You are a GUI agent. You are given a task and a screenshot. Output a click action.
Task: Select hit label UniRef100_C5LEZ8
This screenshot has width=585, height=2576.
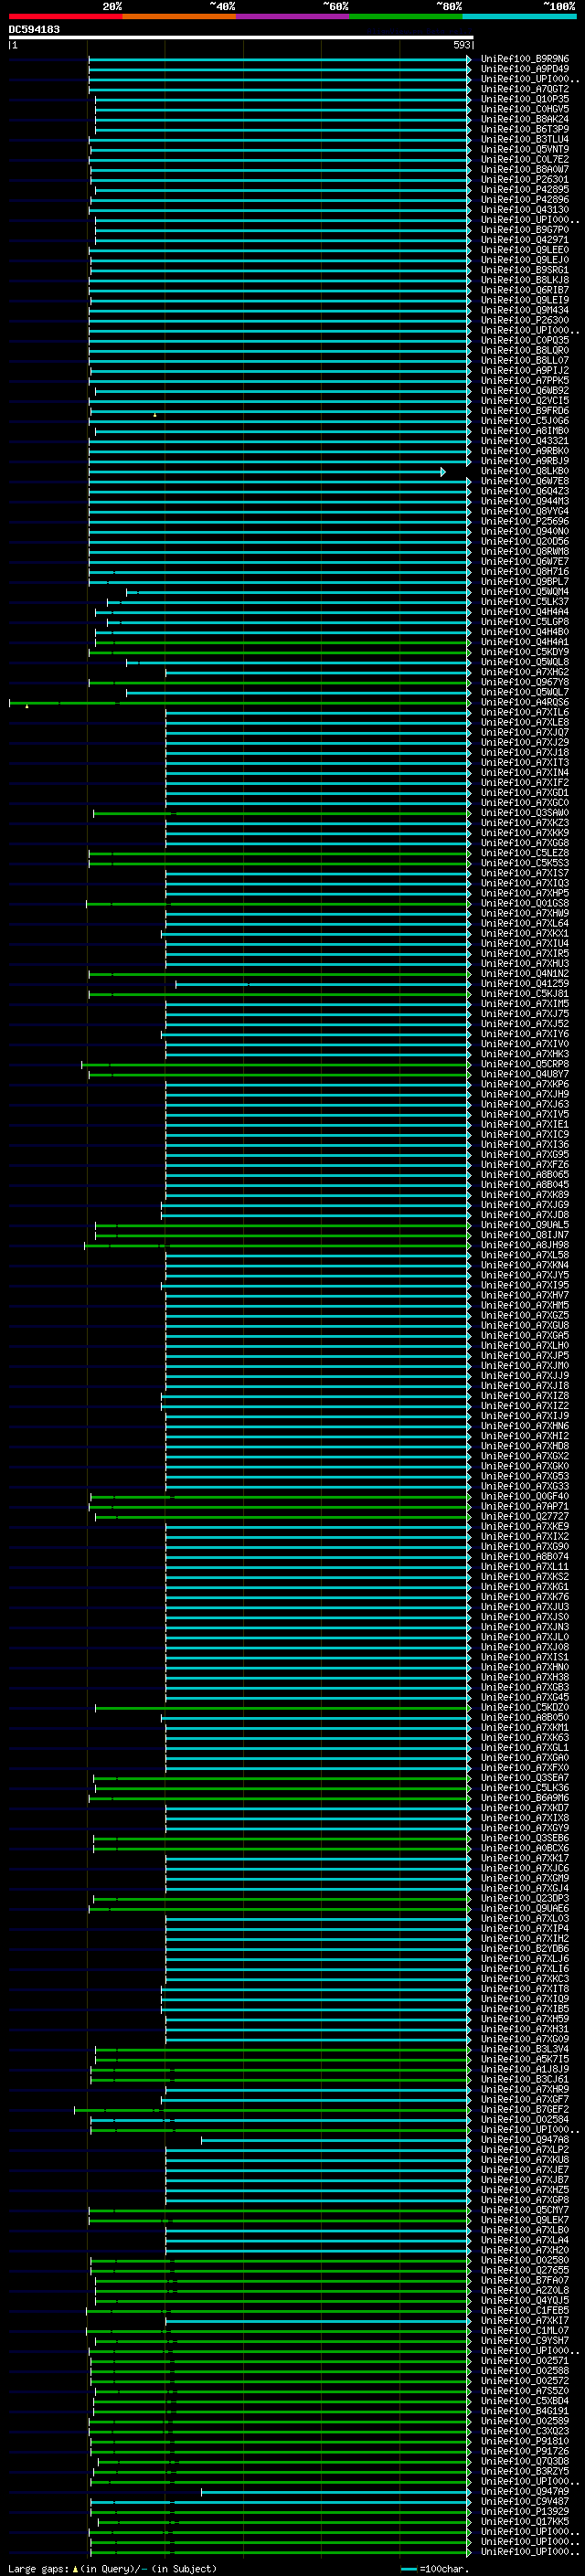[x=525, y=853]
